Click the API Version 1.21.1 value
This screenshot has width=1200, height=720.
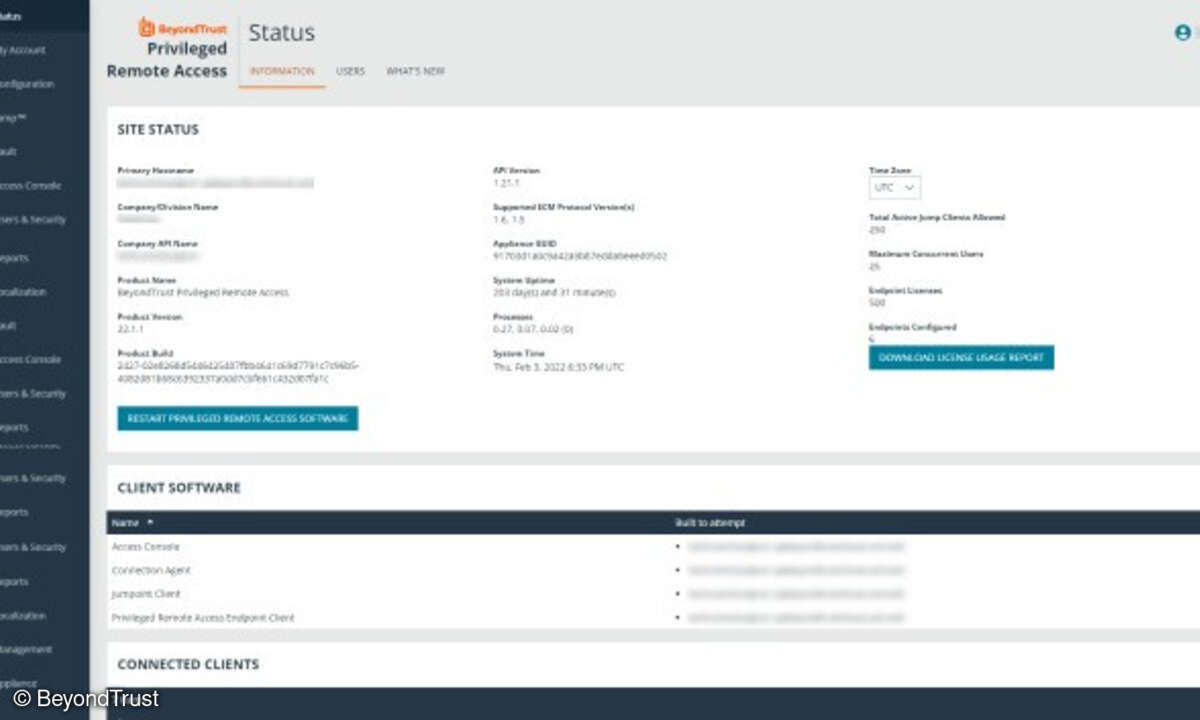[507, 183]
